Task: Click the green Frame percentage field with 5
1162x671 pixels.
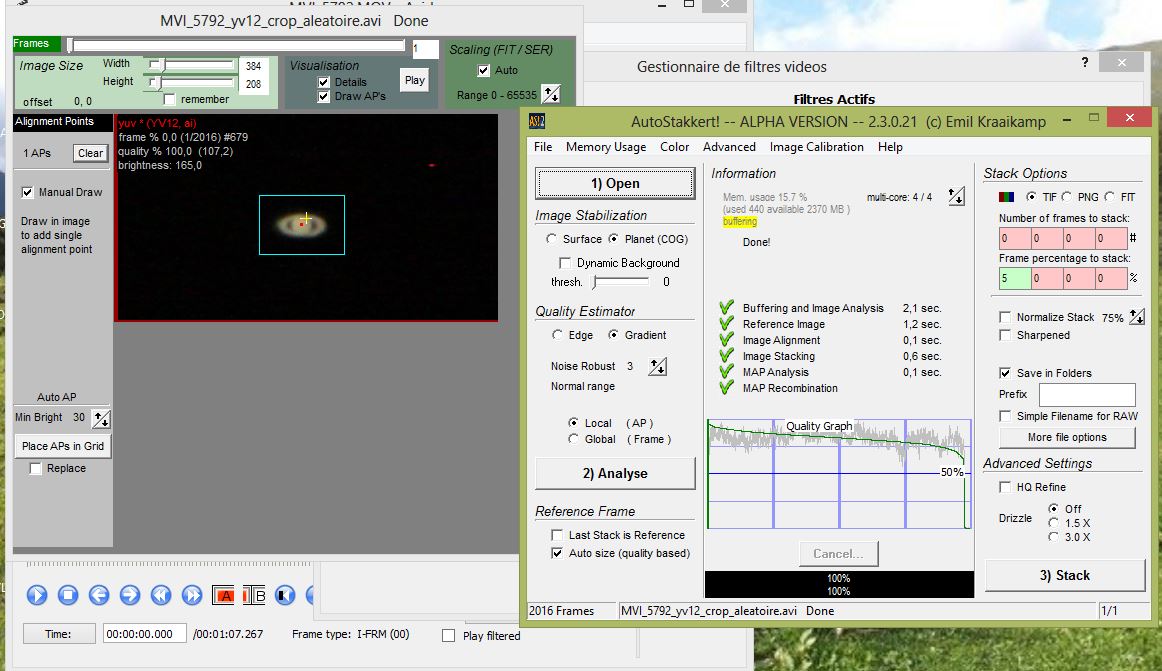Action: (x=1015, y=279)
